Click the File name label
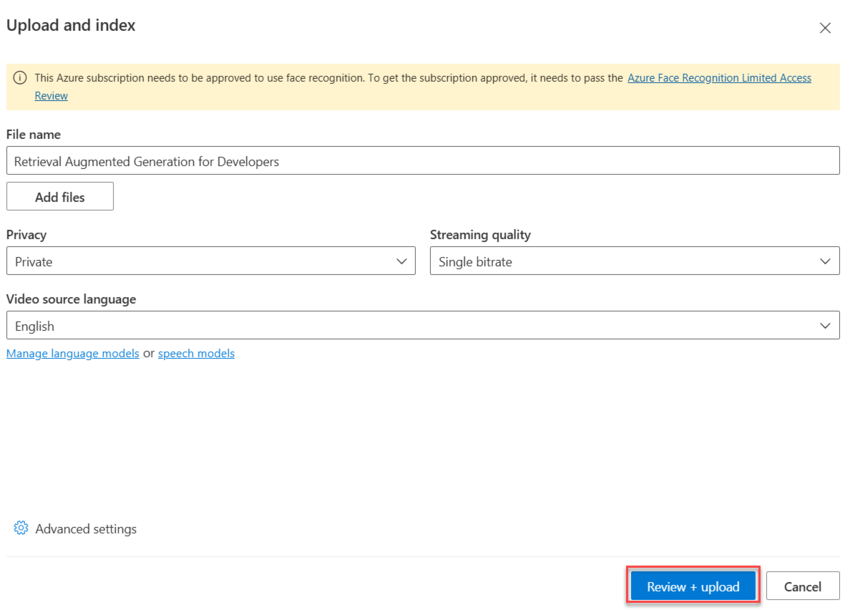Image resolution: width=850 pixels, height=610 pixels. pyautogui.click(x=34, y=134)
